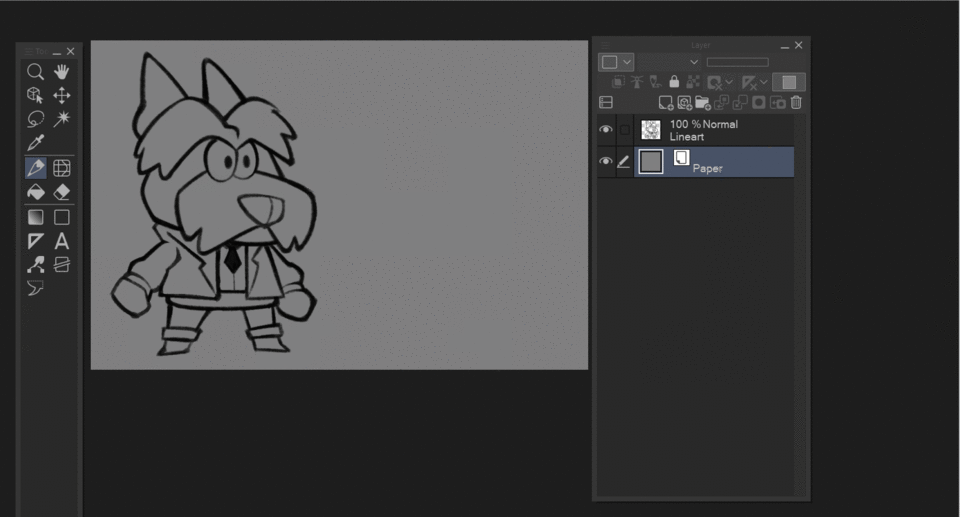Open the blending mode dropdown

point(669,62)
